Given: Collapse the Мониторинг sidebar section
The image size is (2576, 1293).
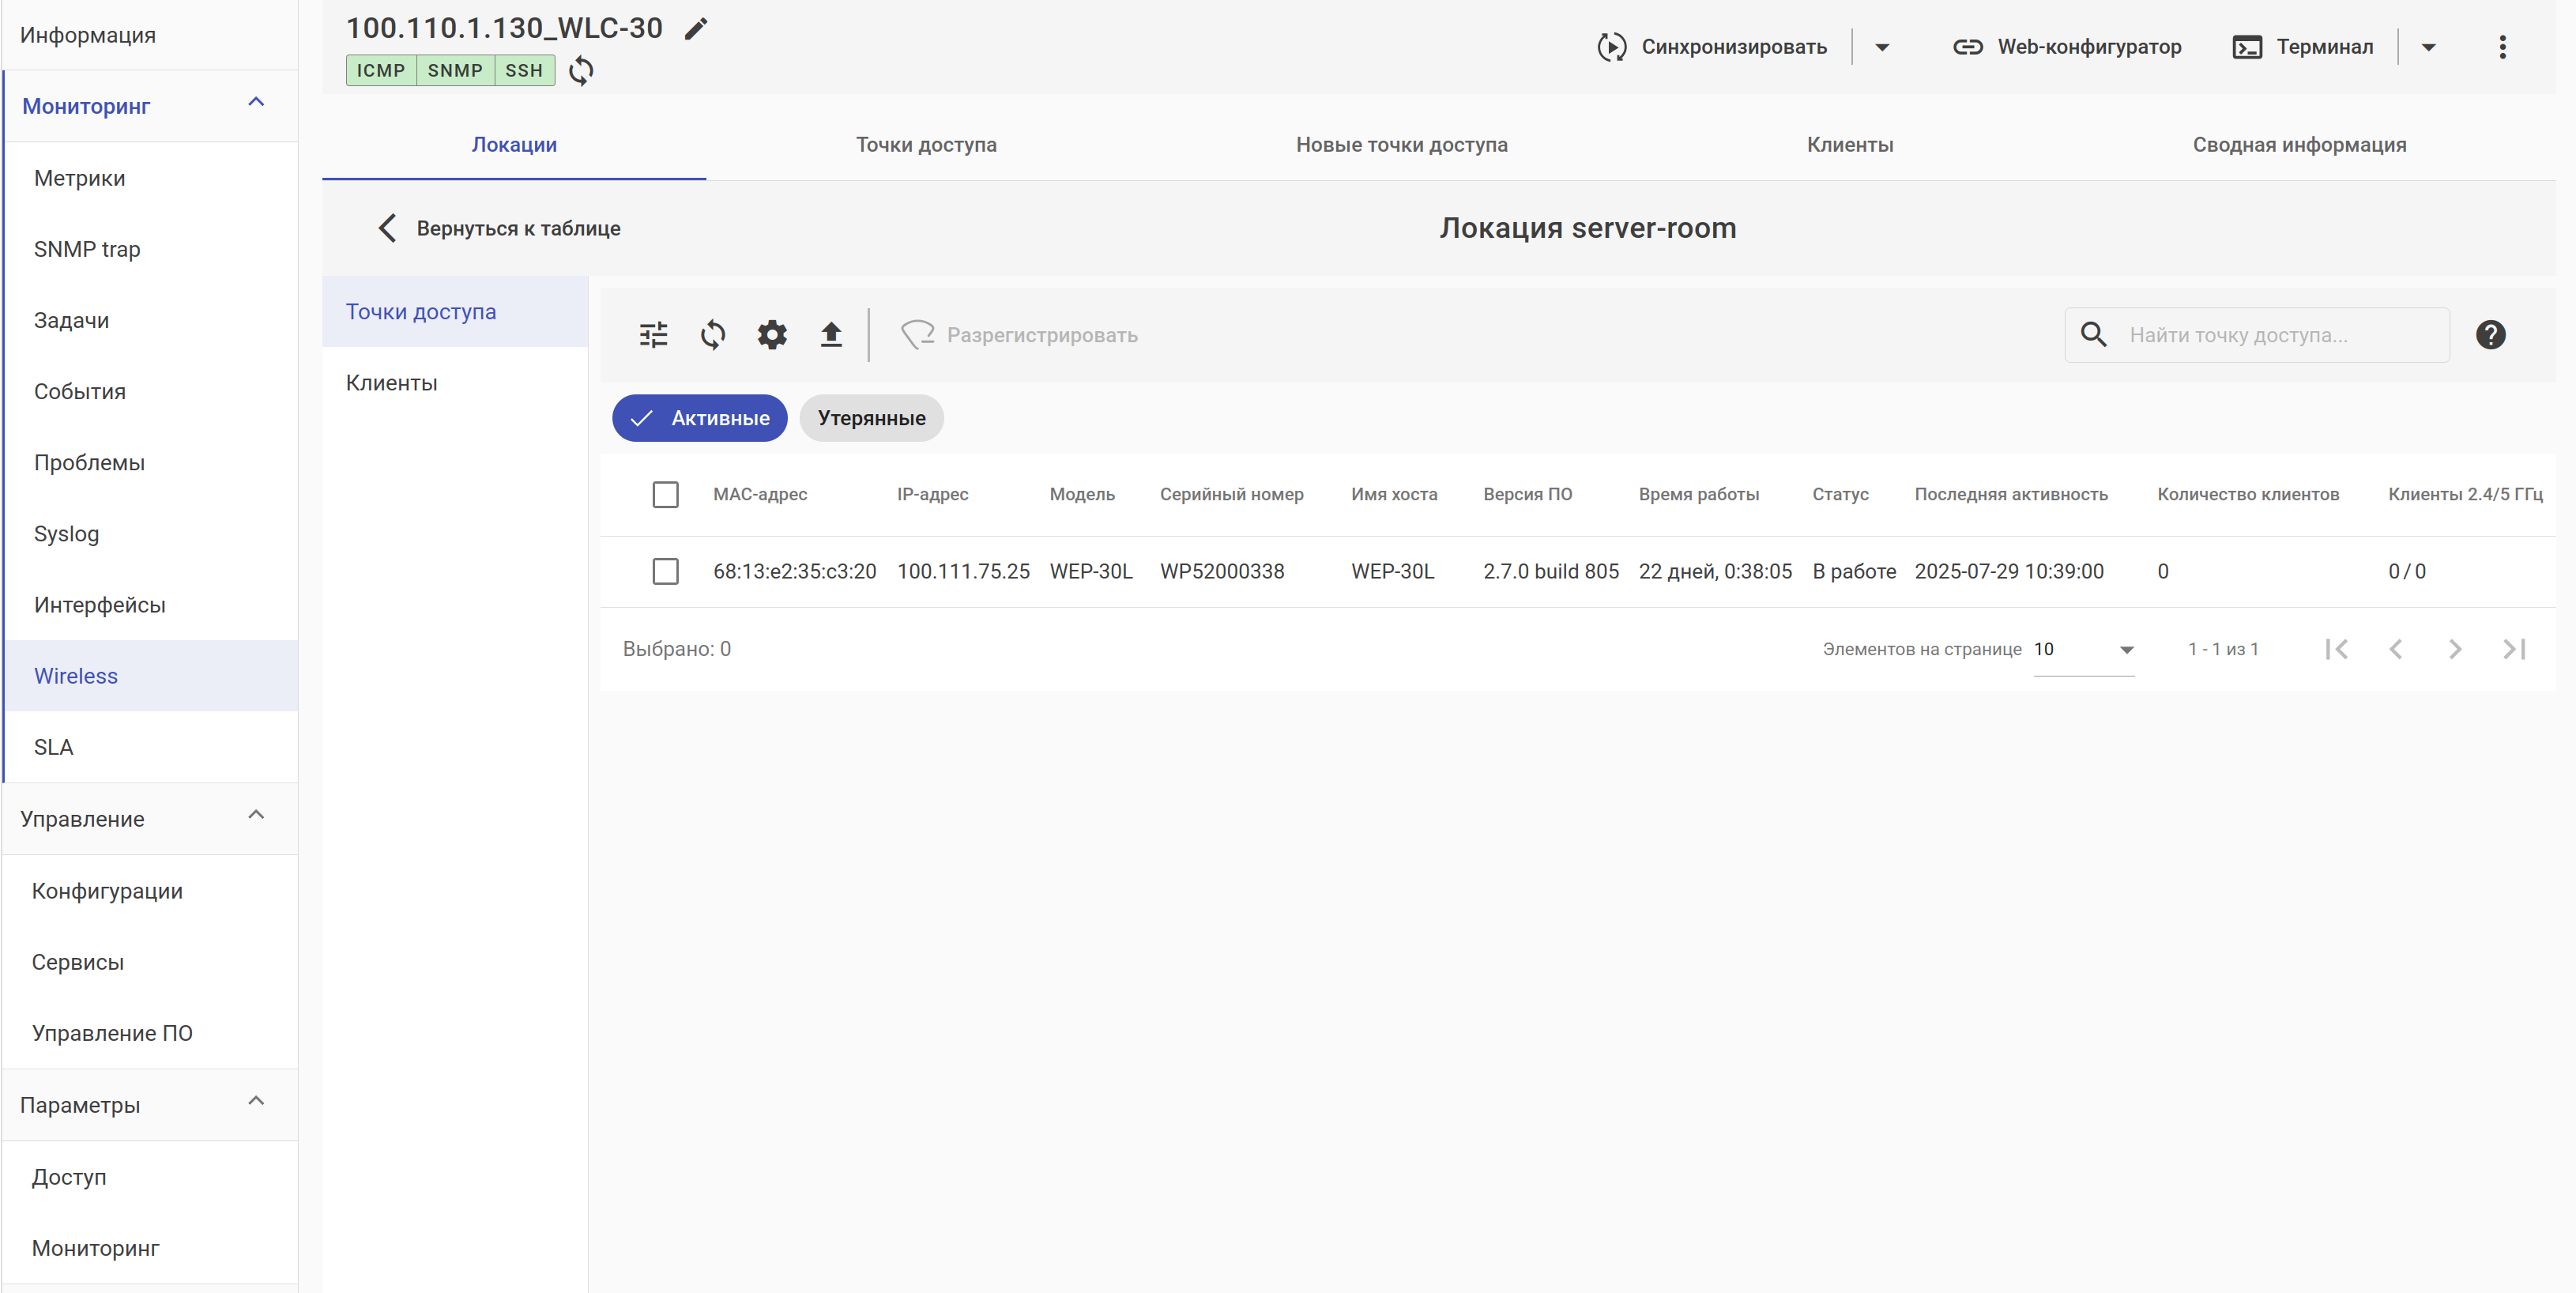Looking at the screenshot, I should 256,103.
